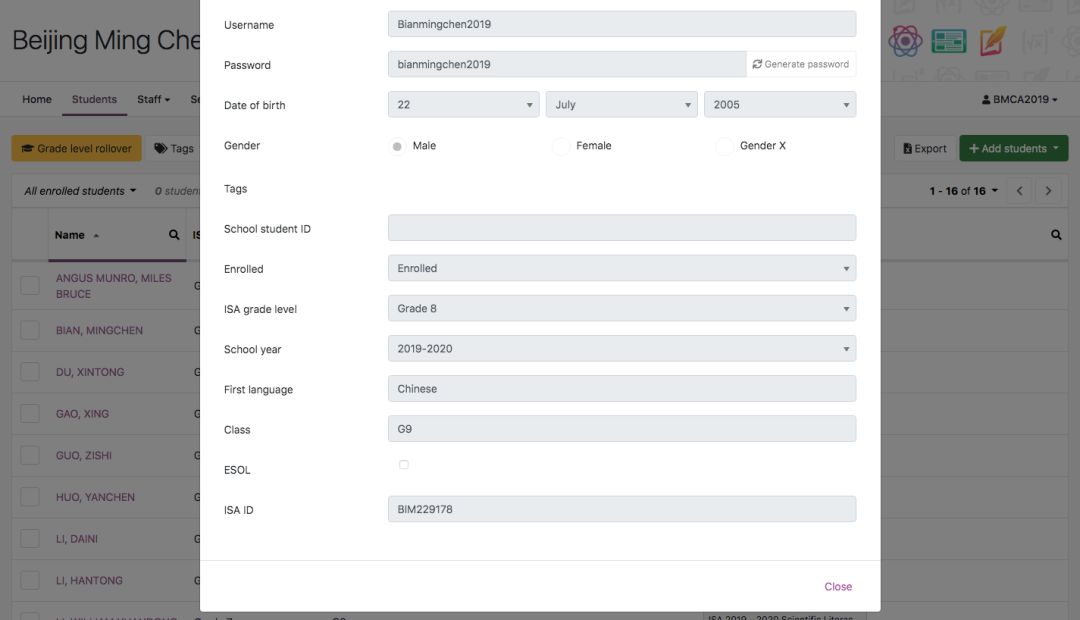
Task: Click Generate password refresh button
Action: (x=801, y=64)
